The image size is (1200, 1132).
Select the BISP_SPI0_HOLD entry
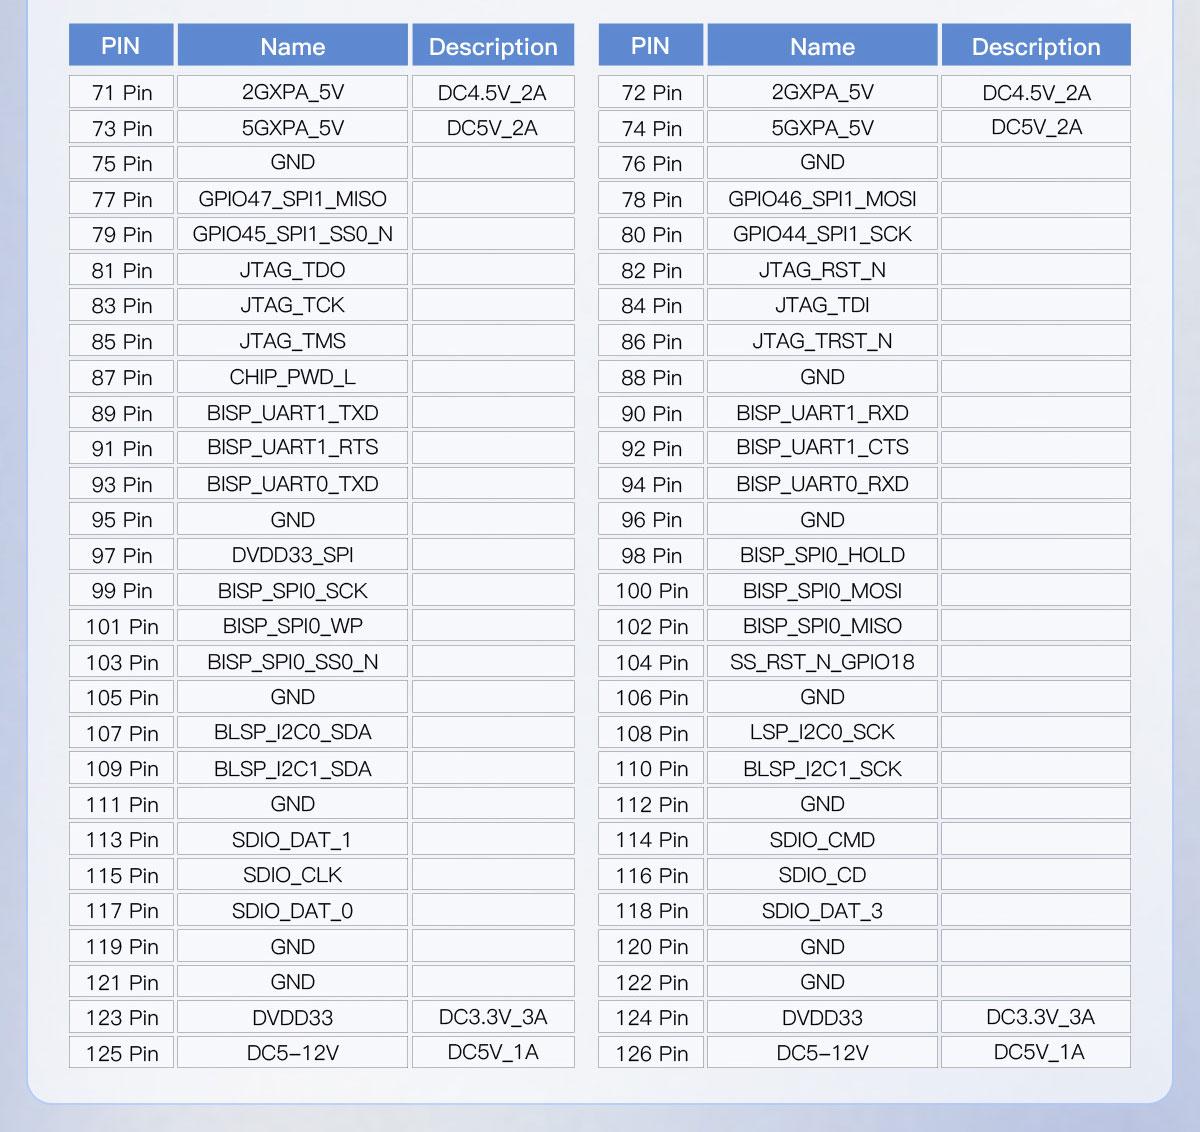click(x=822, y=555)
